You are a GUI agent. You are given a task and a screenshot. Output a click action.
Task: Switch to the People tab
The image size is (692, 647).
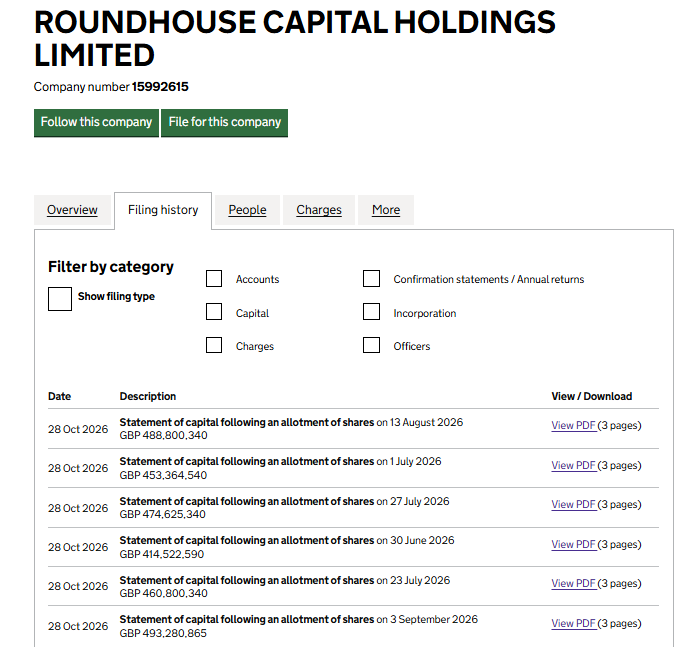point(247,210)
